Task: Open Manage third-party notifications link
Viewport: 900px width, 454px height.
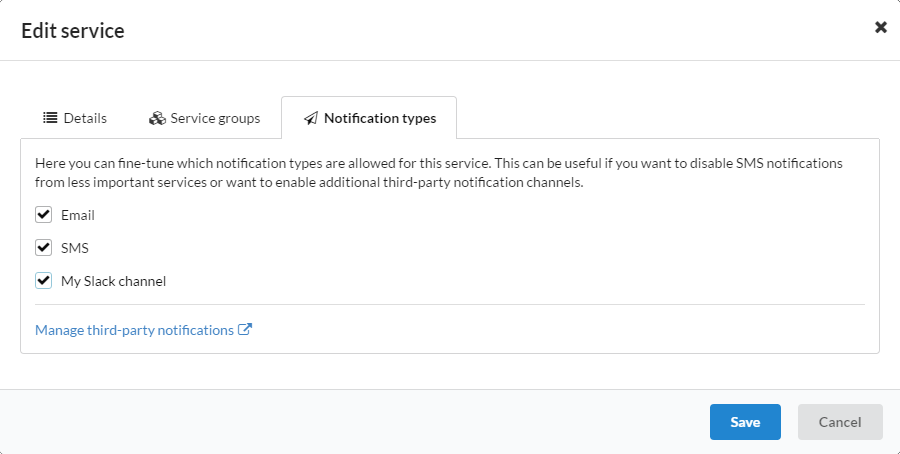Action: click(134, 330)
